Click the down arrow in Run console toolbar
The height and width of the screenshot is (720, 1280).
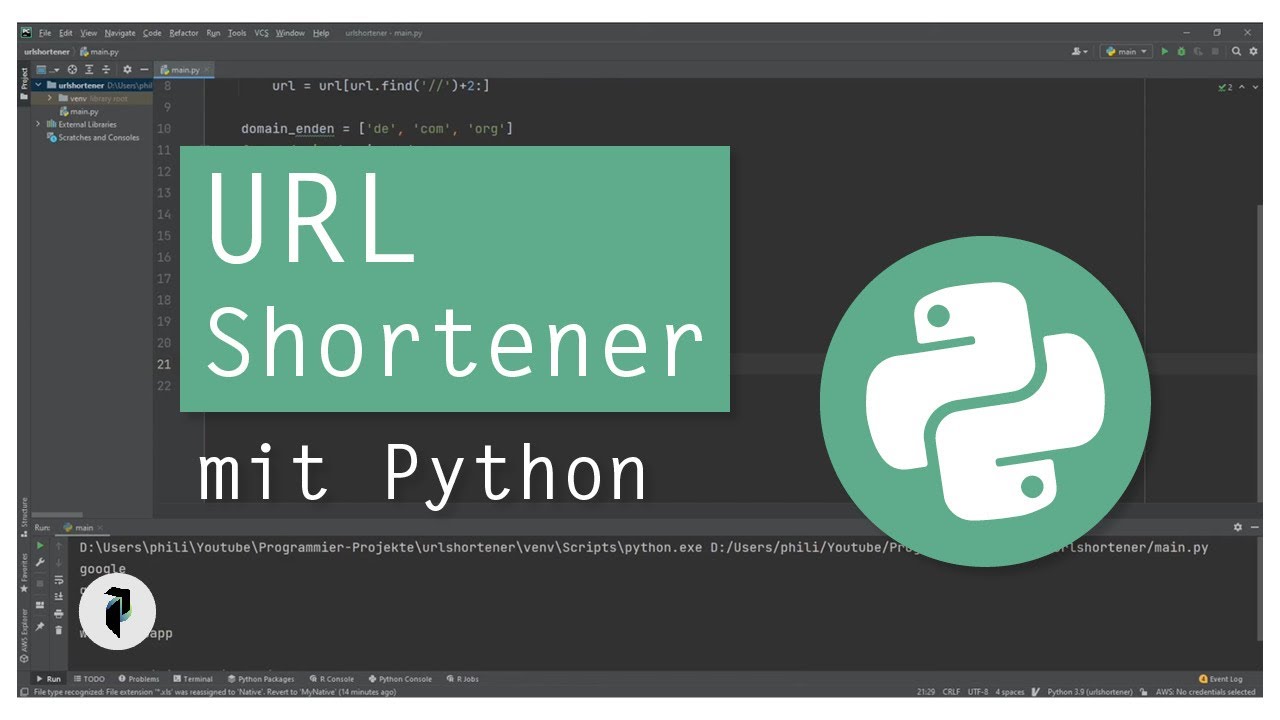(x=59, y=563)
